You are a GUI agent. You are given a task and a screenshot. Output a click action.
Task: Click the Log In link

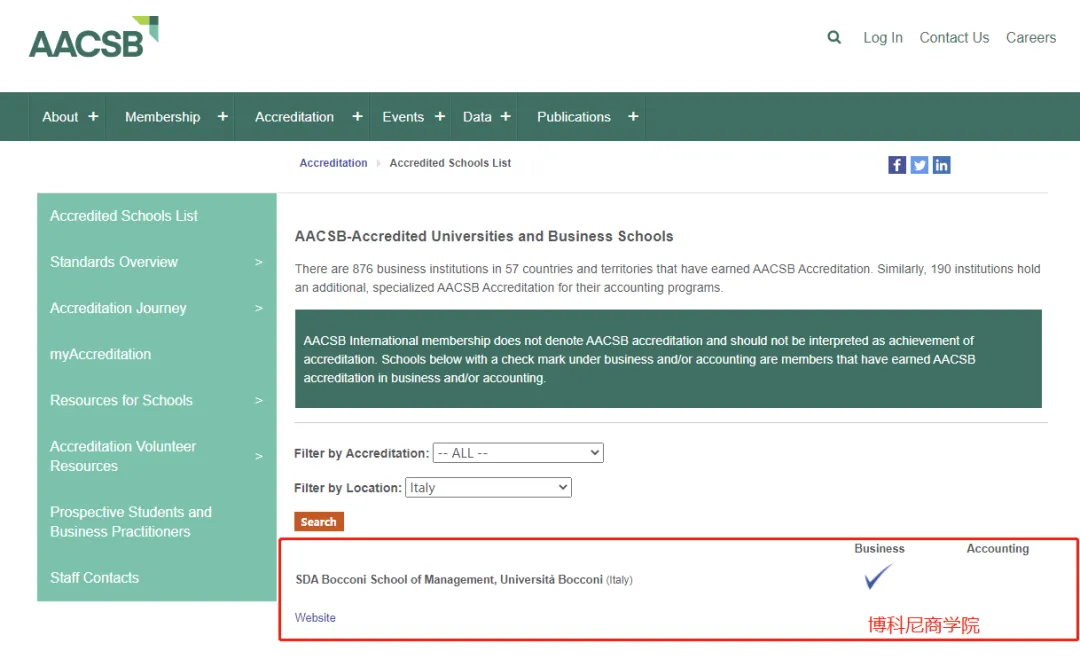coord(883,38)
